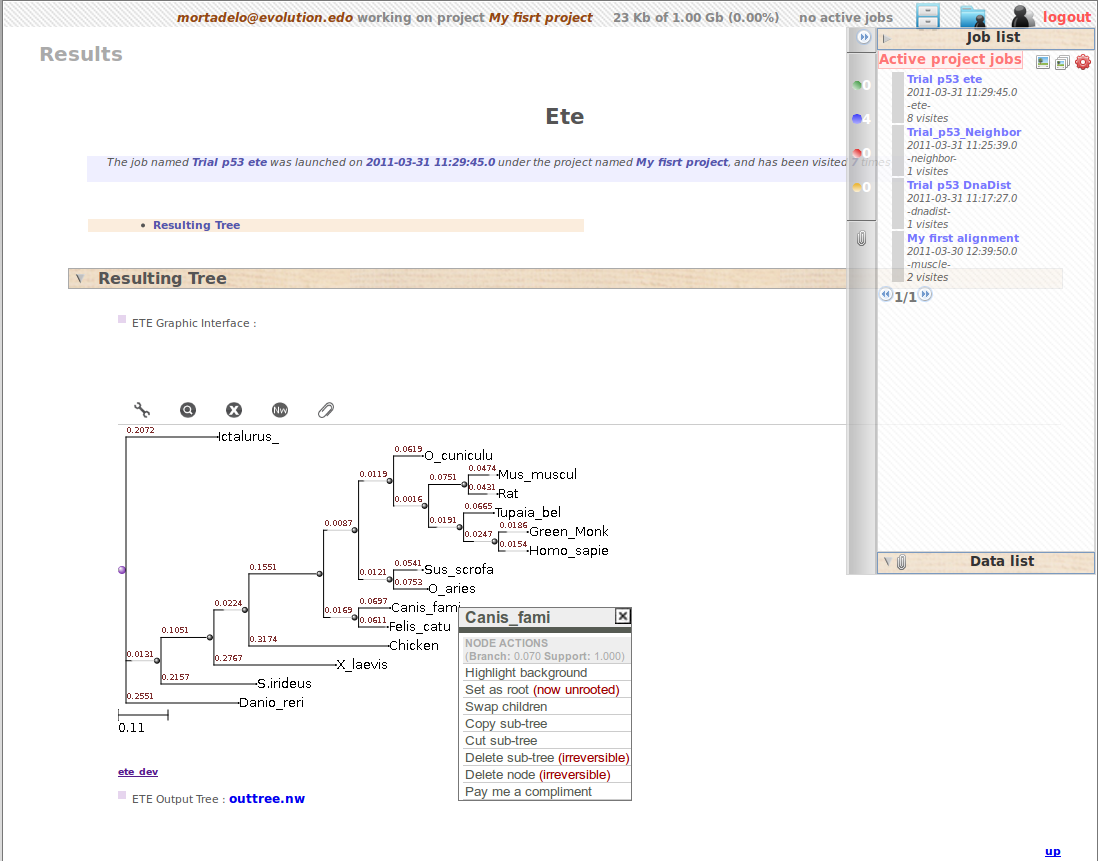Click the red gear icon in Job list
Image resolution: width=1098 pixels, height=861 pixels.
1083,62
